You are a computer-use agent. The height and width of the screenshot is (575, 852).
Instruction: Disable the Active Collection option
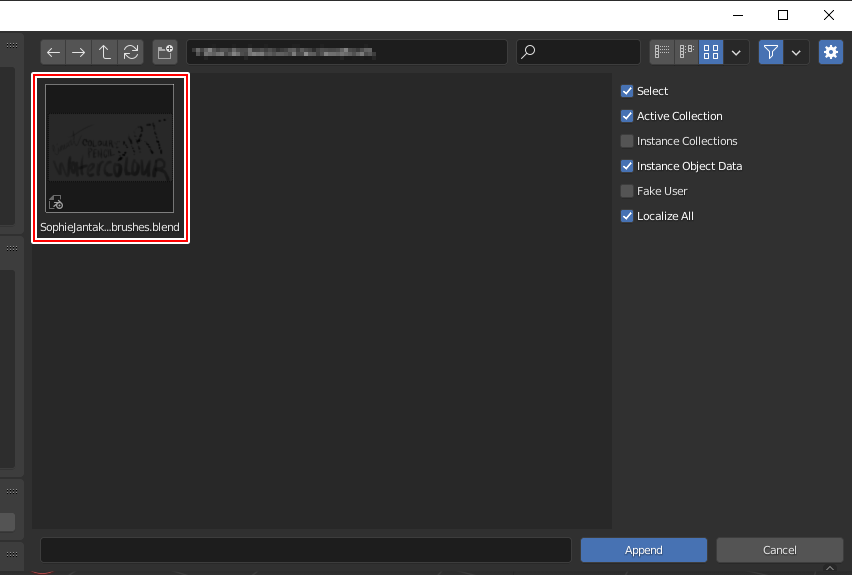pos(627,116)
